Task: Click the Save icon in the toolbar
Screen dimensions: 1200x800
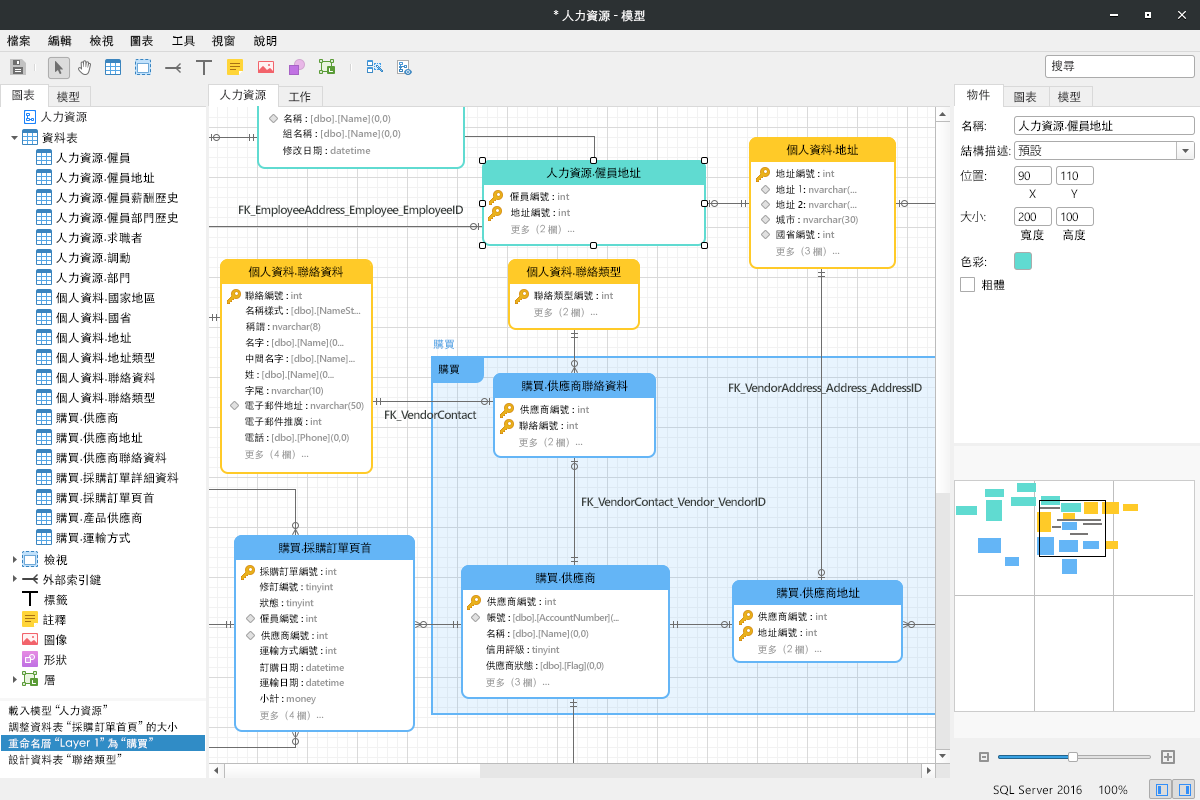Action: [17, 67]
